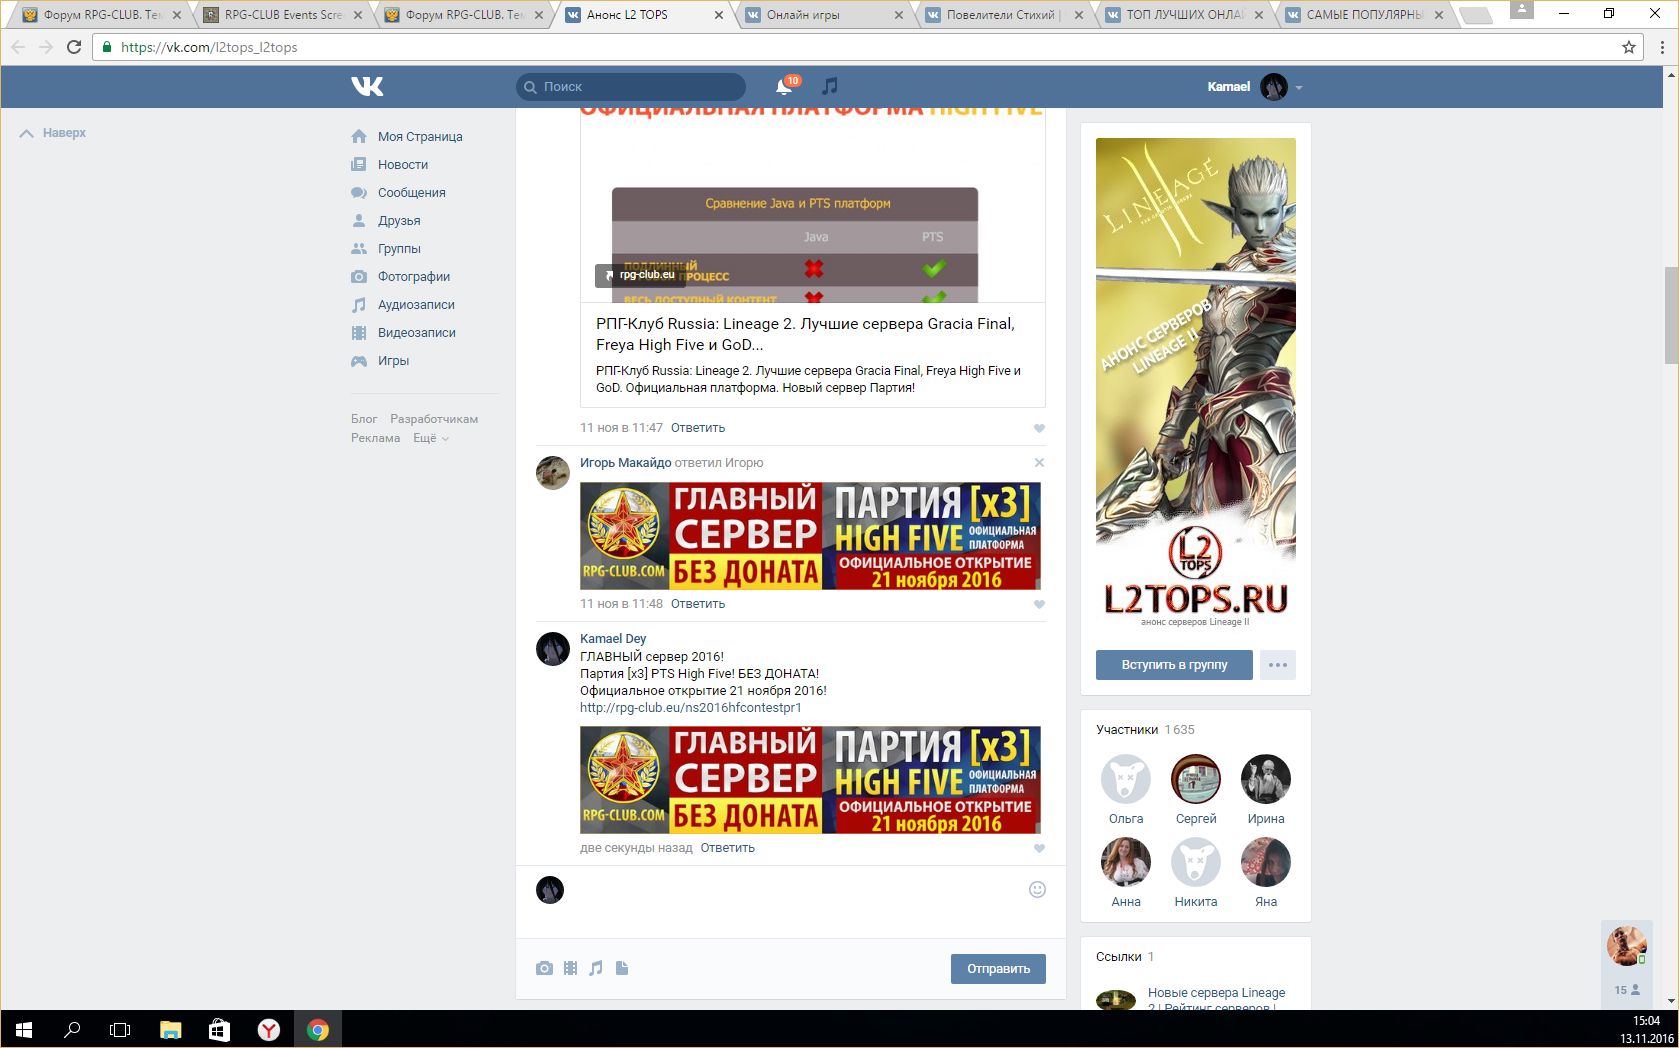
Task: Open Группы in the sidebar
Action: [x=399, y=249]
